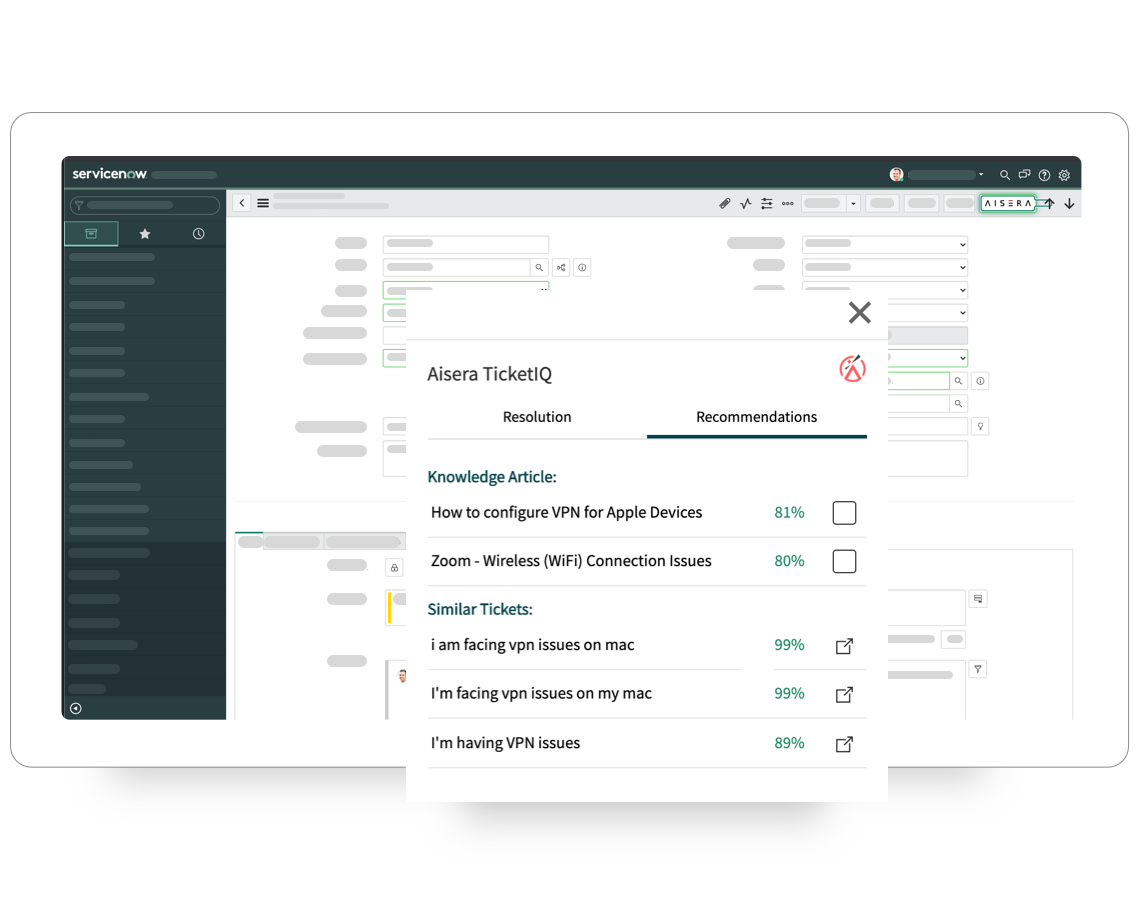Click the first form text field
1140x900 pixels.
point(465,244)
